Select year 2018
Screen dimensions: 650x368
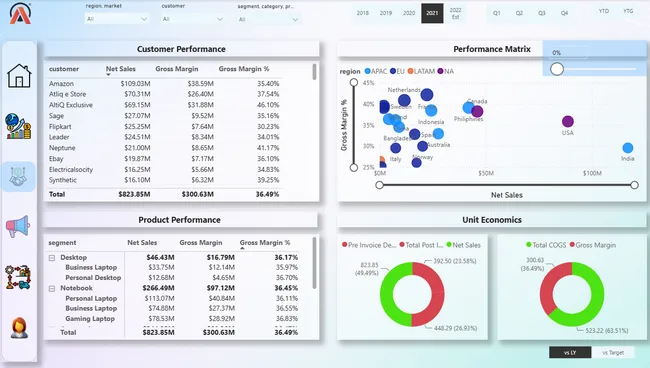coord(363,13)
